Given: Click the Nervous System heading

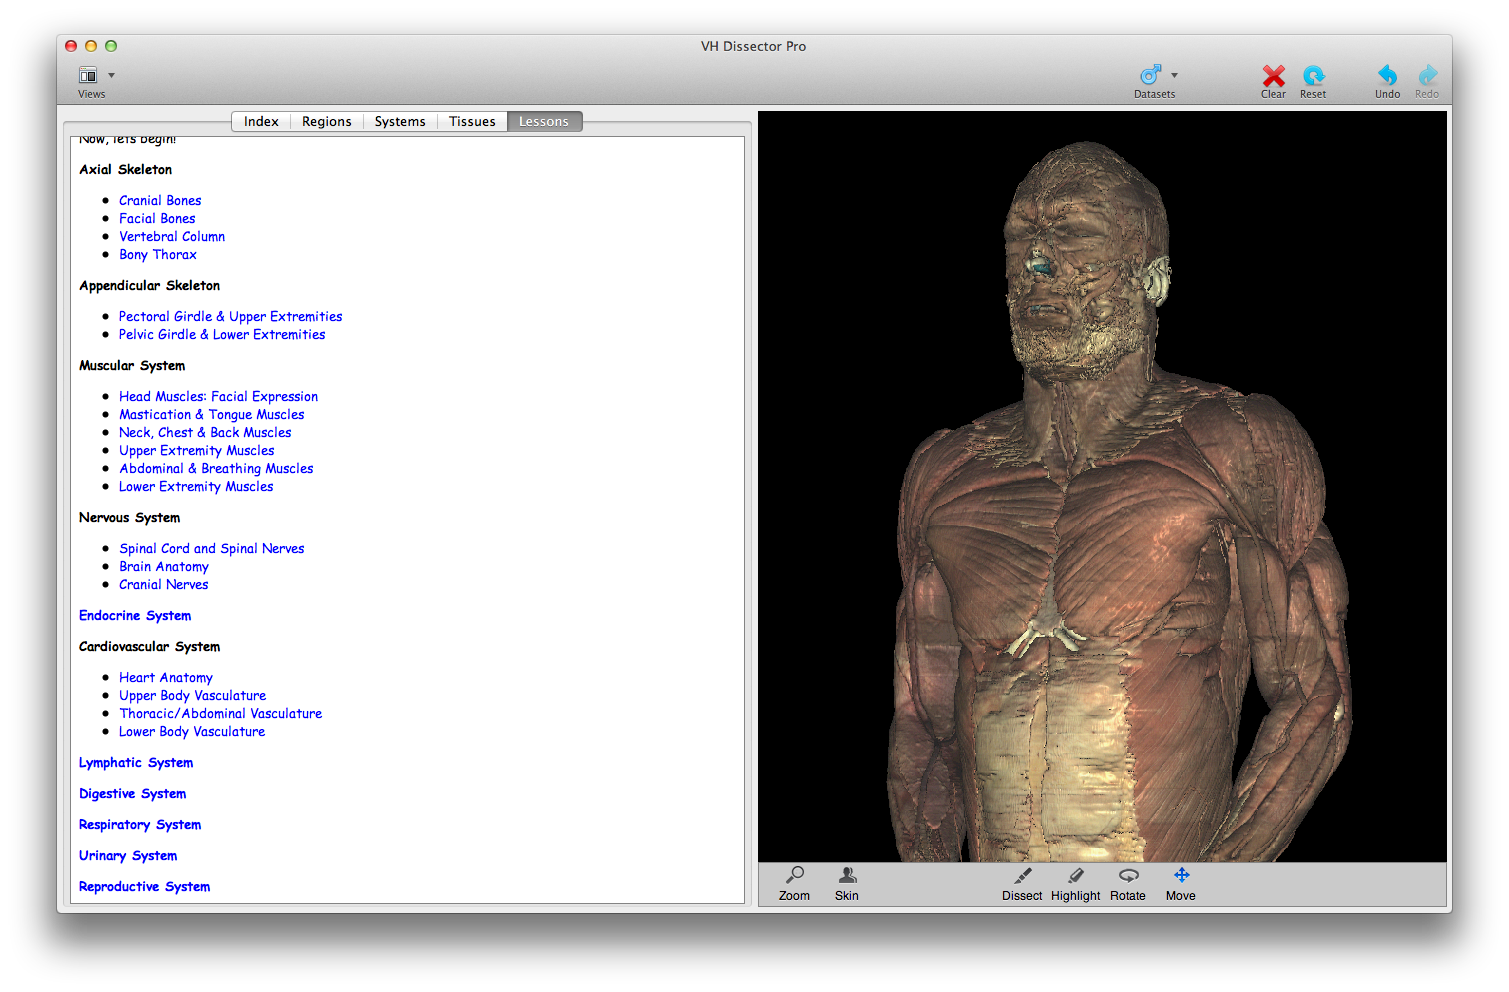Looking at the screenshot, I should coord(130,517).
